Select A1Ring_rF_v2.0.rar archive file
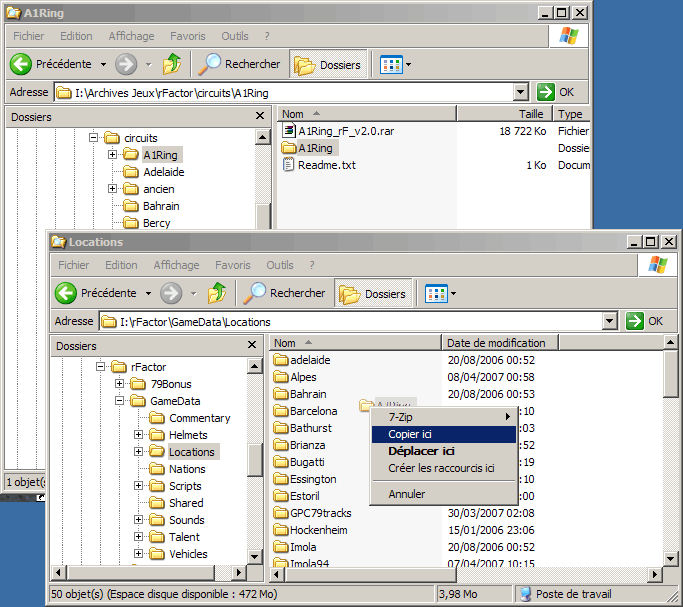The height and width of the screenshot is (607, 683). tap(338, 131)
